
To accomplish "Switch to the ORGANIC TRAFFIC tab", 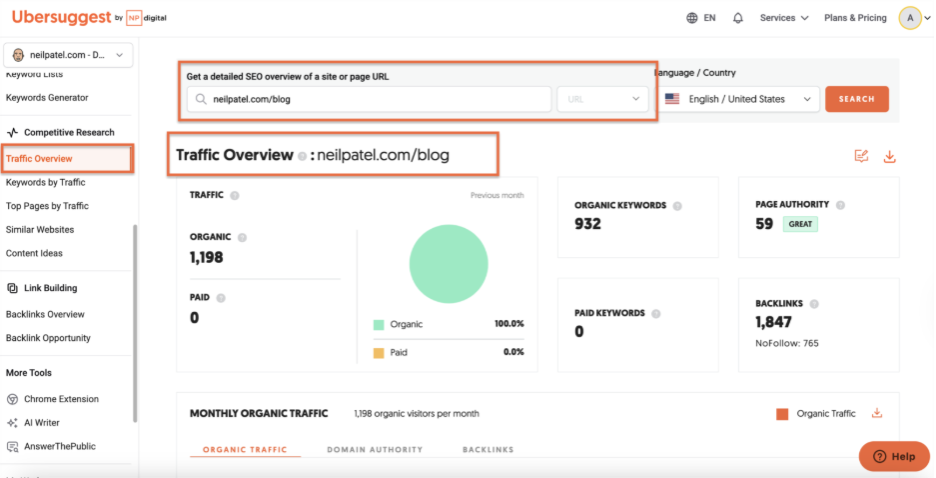I will 245,450.
